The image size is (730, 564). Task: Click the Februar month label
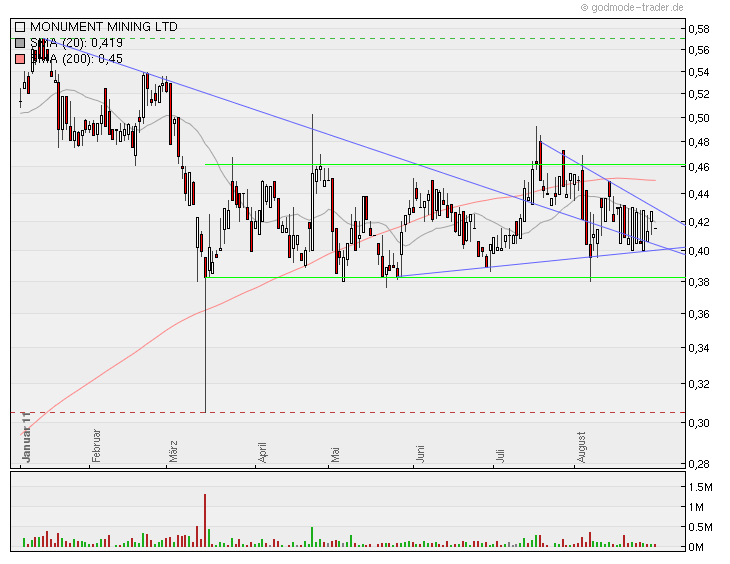[96, 446]
